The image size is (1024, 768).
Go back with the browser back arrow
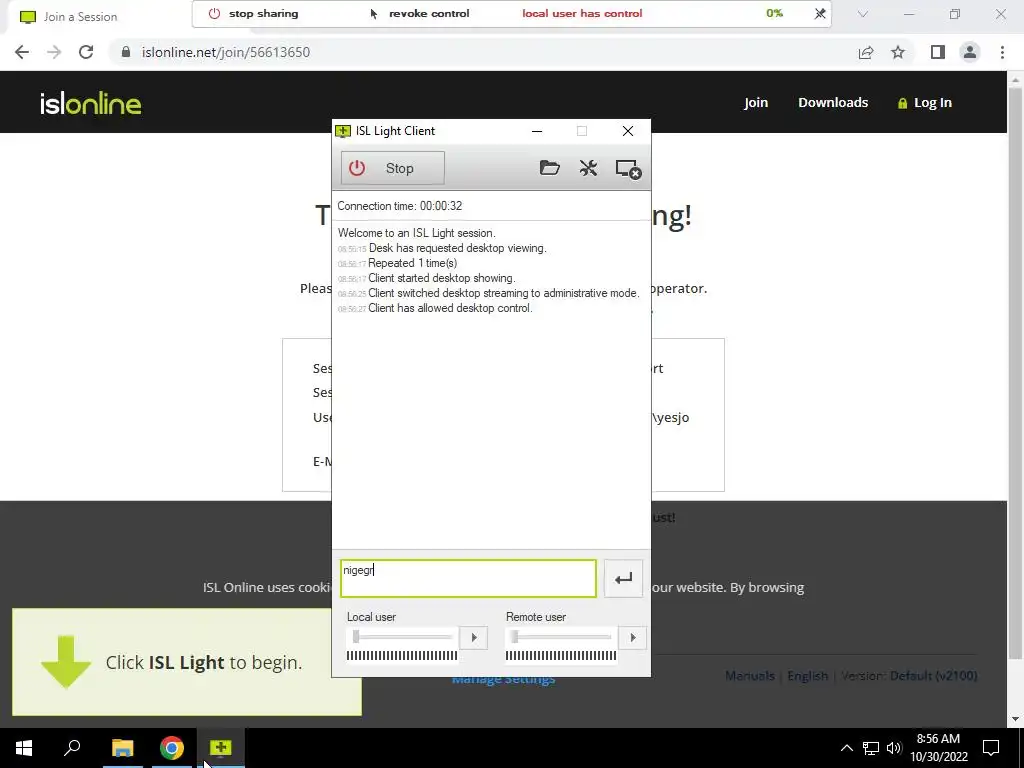click(22, 52)
